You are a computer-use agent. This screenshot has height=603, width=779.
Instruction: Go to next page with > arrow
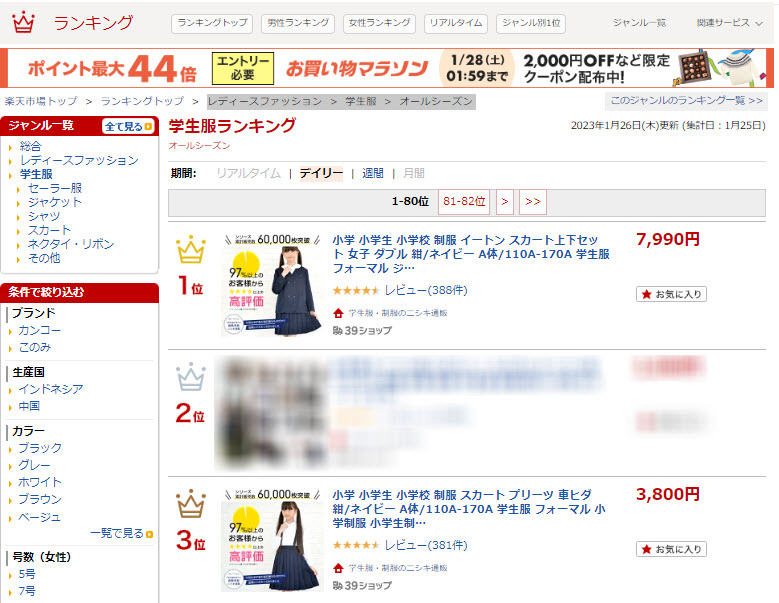point(505,202)
